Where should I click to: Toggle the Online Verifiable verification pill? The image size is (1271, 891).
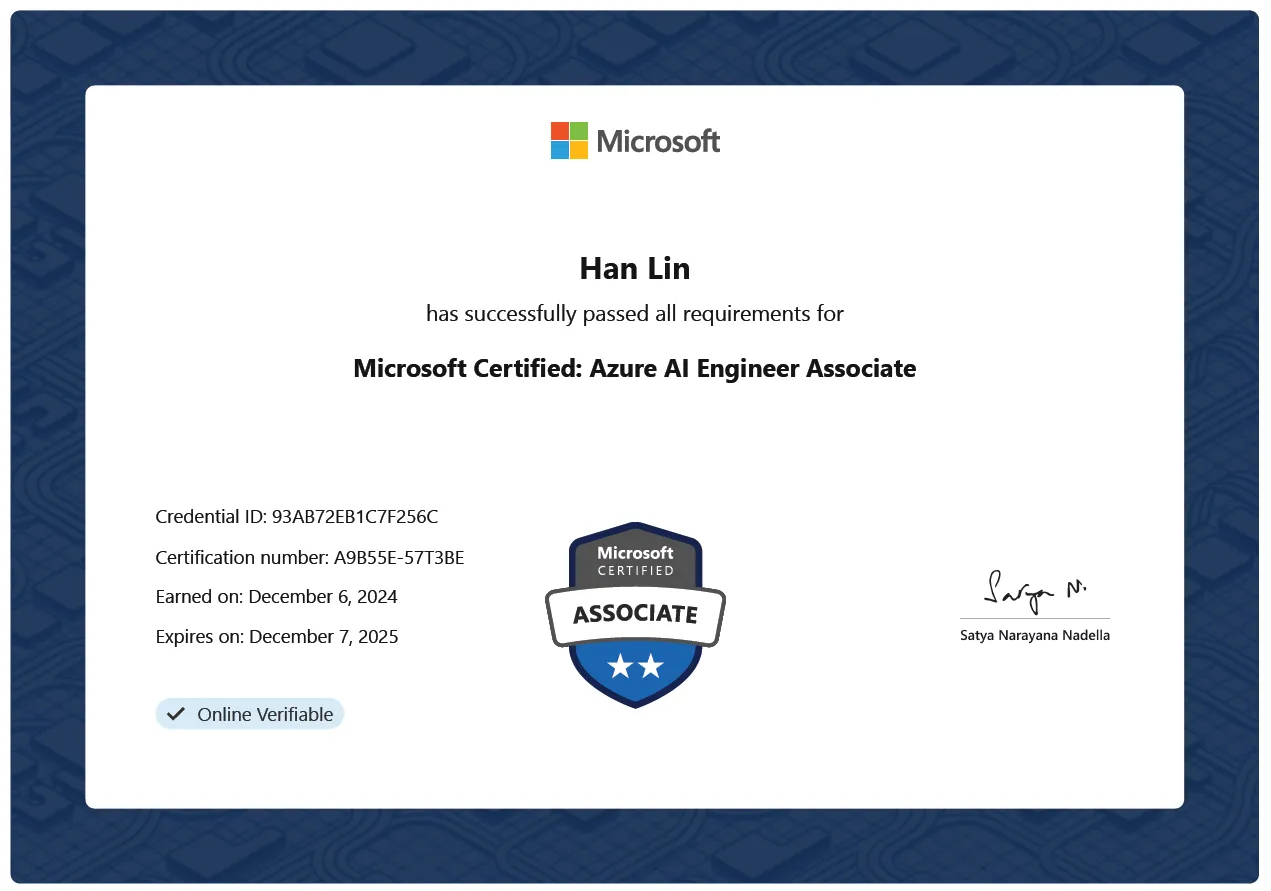pyautogui.click(x=249, y=713)
